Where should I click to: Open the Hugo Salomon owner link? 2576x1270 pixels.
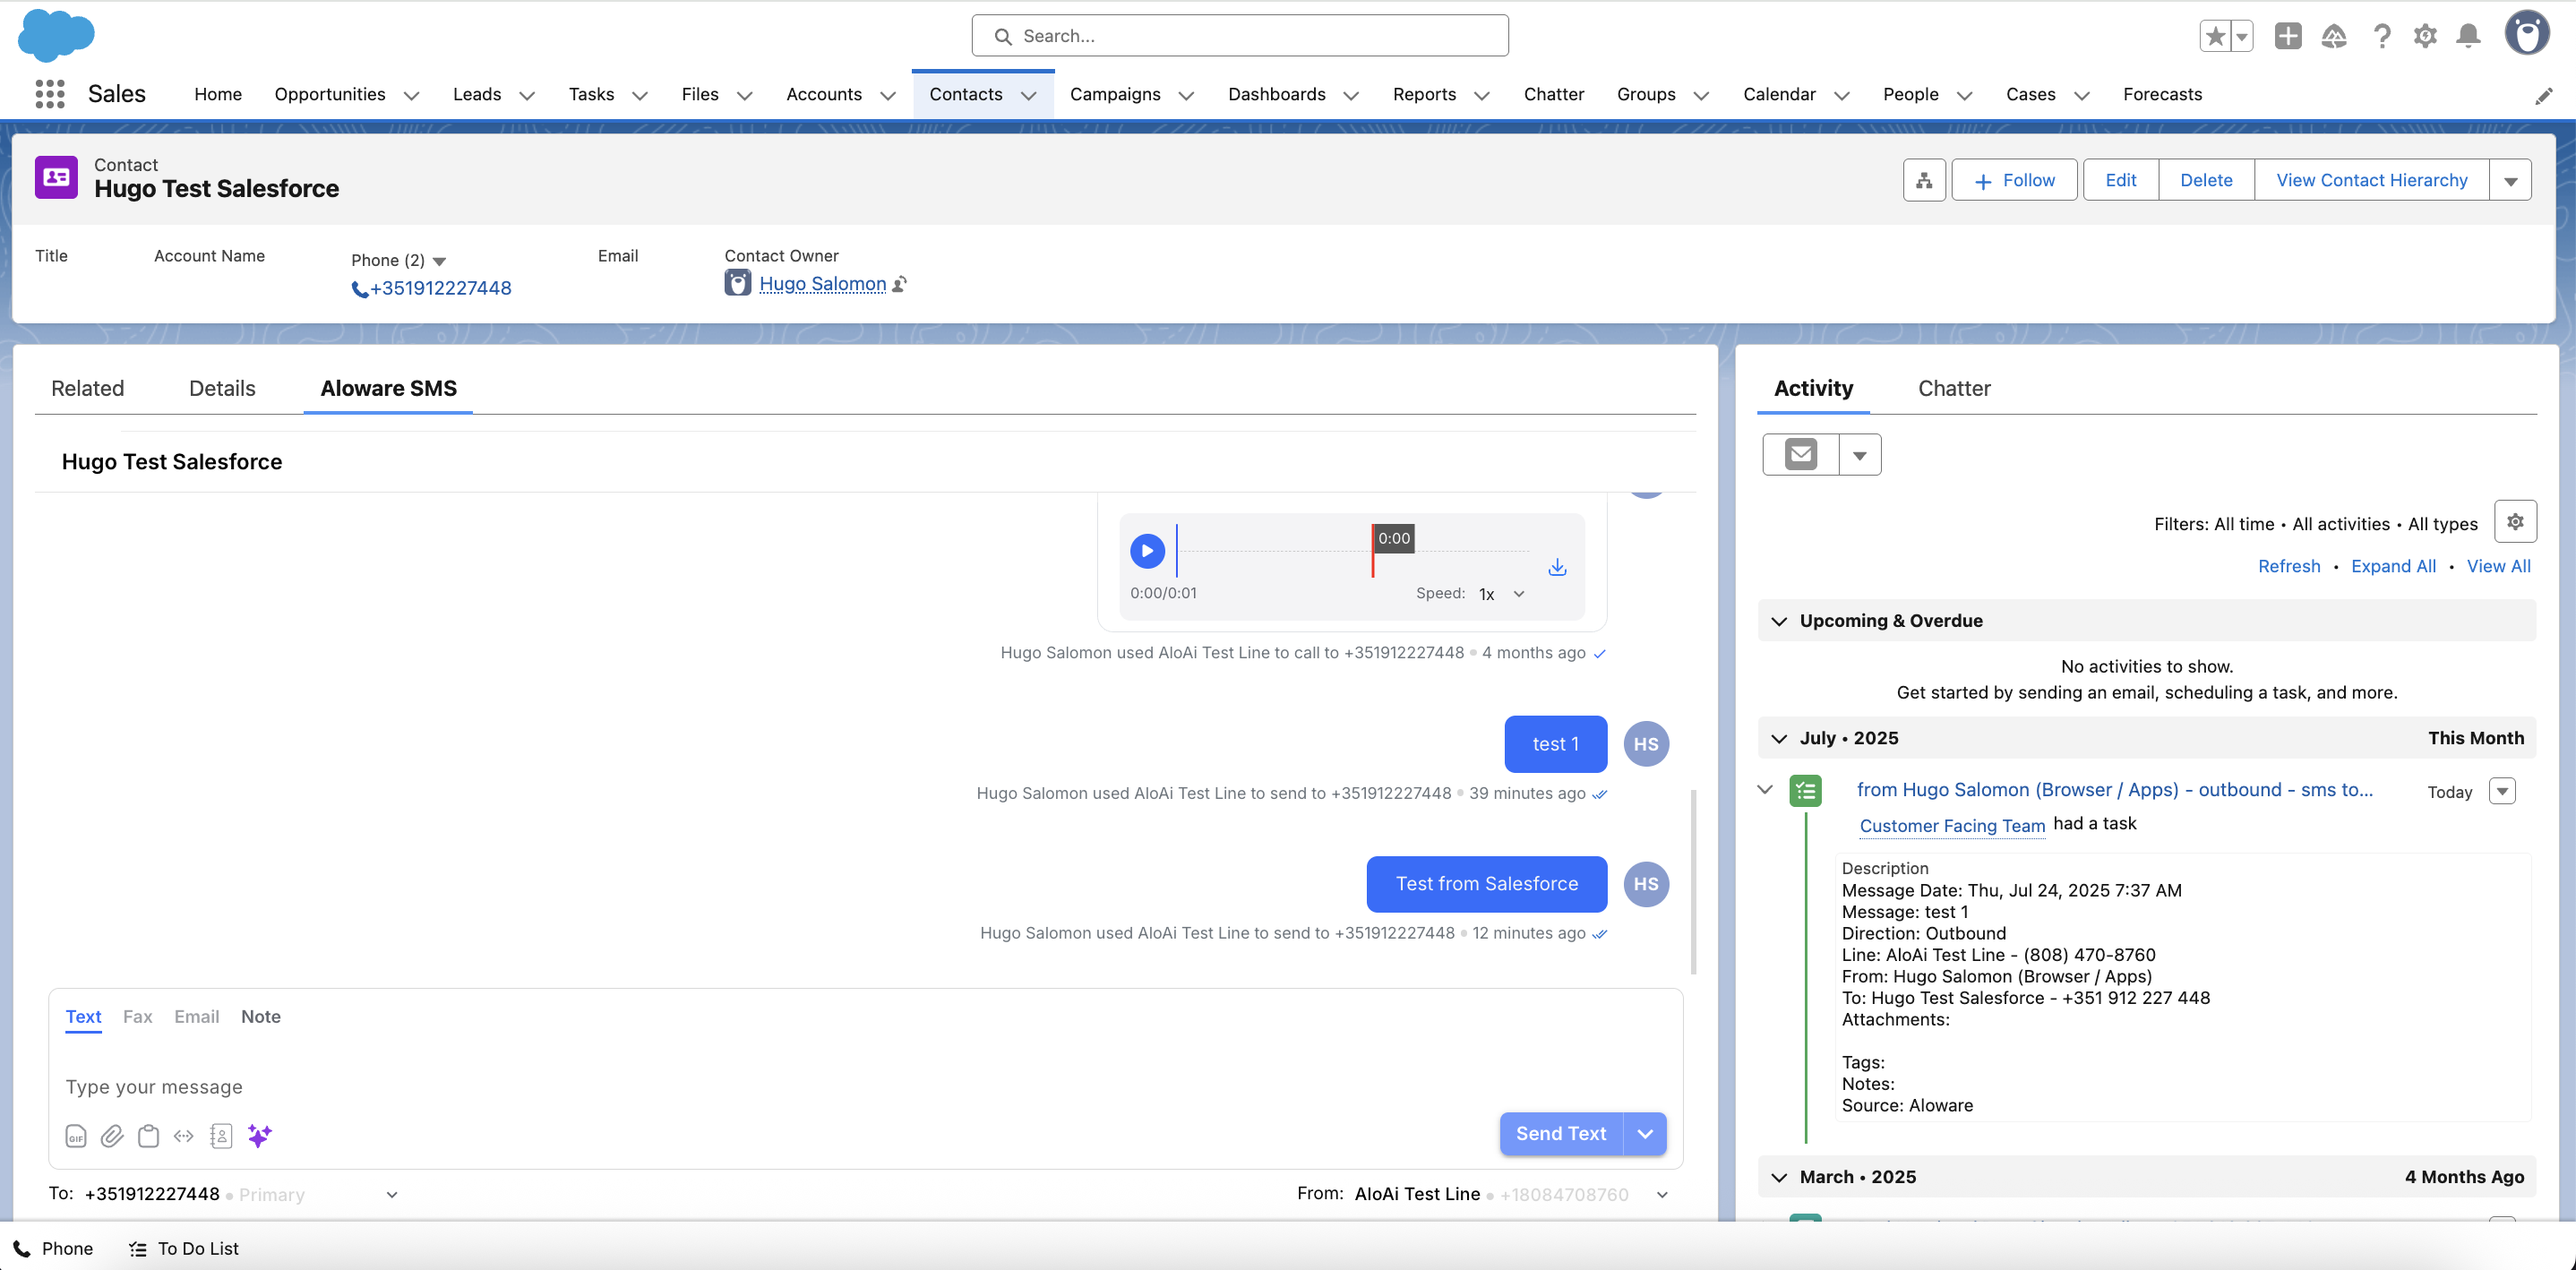(822, 284)
